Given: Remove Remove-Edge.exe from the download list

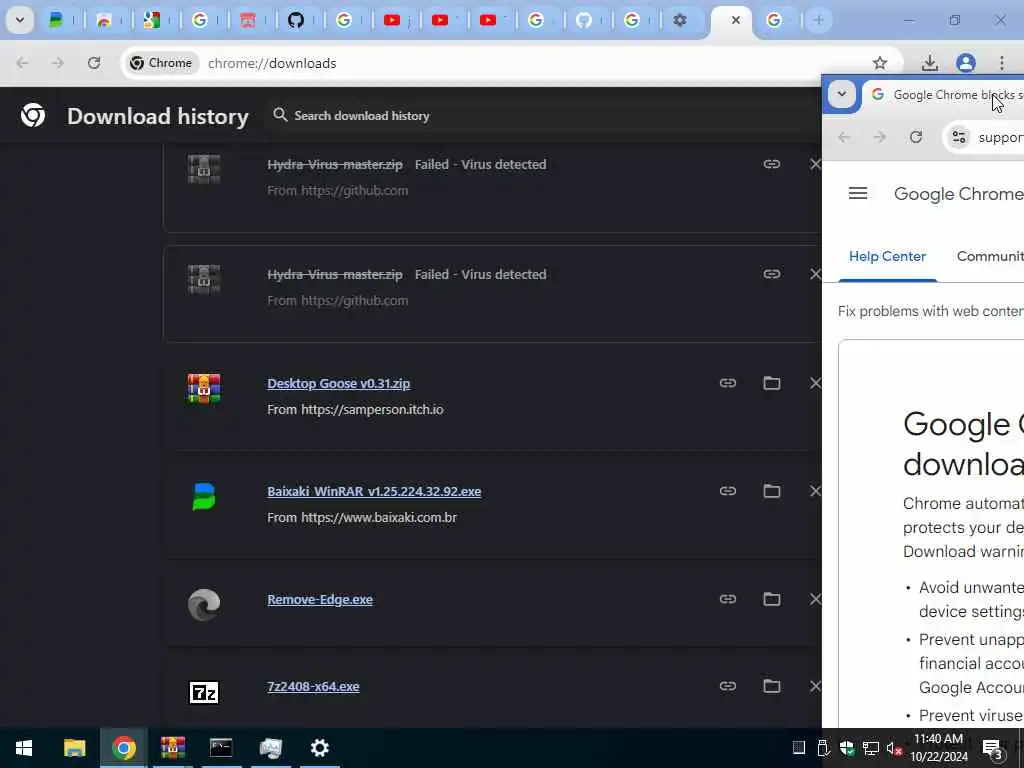Looking at the screenshot, I should 815,599.
